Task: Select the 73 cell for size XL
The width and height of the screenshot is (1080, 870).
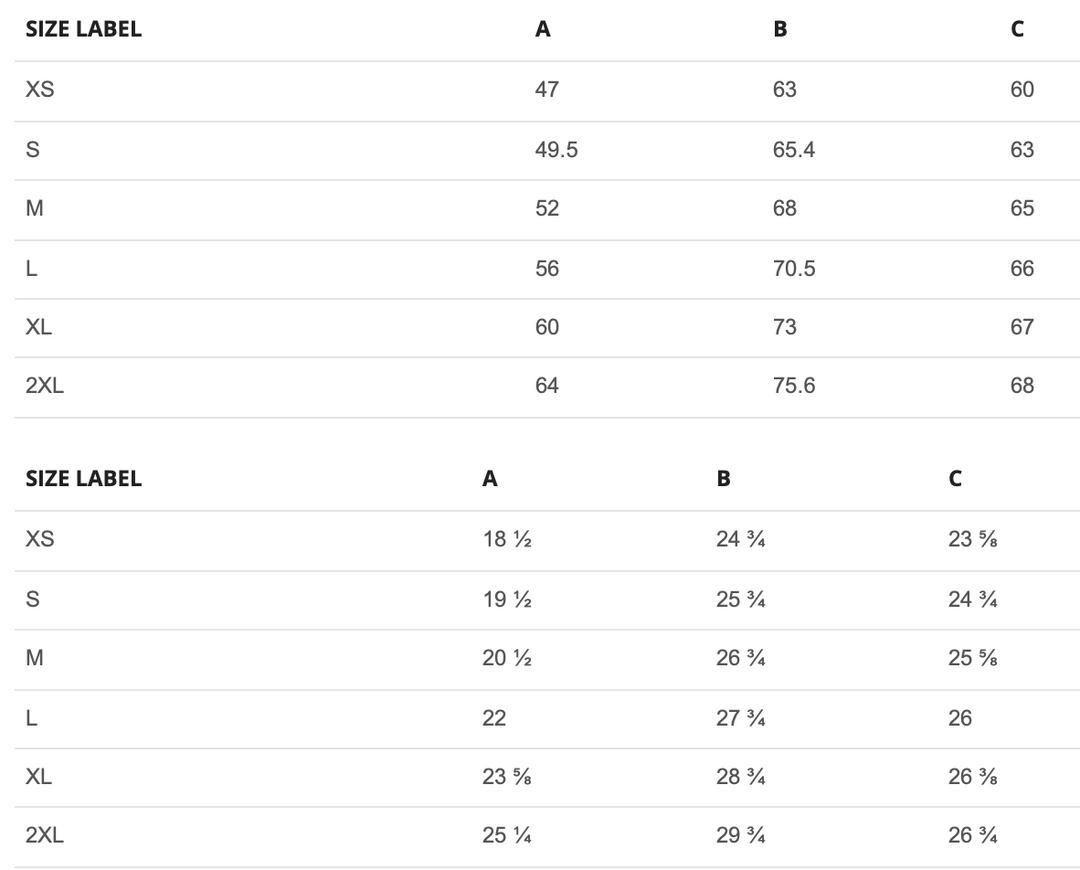Action: tap(785, 327)
